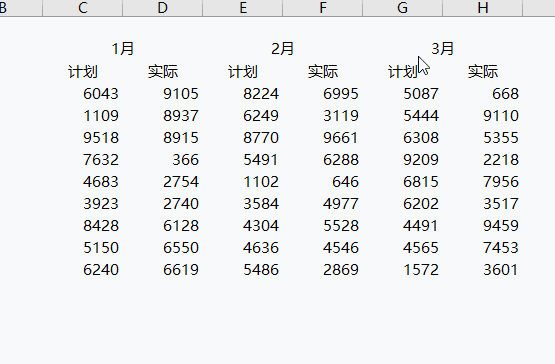Screen dimensions: 555x364
Task: Click the cell containing 366
Action: click(x=162, y=160)
